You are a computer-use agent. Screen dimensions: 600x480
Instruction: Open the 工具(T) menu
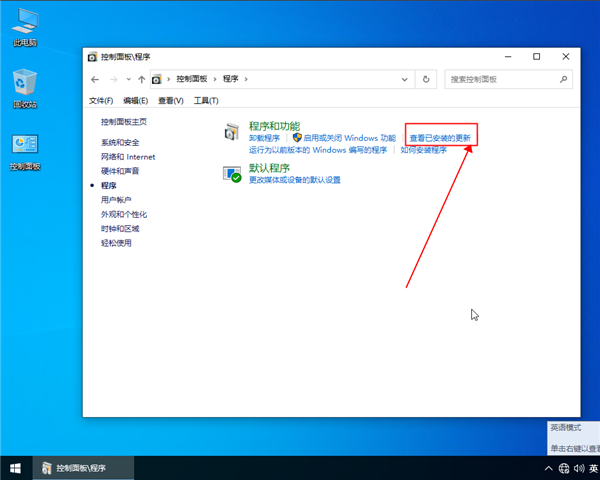click(x=206, y=101)
